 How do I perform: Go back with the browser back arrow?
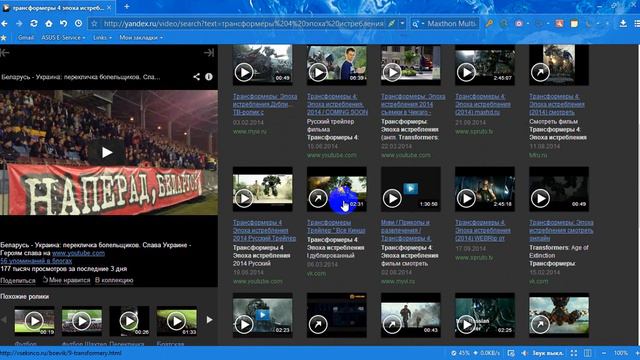(4, 24)
